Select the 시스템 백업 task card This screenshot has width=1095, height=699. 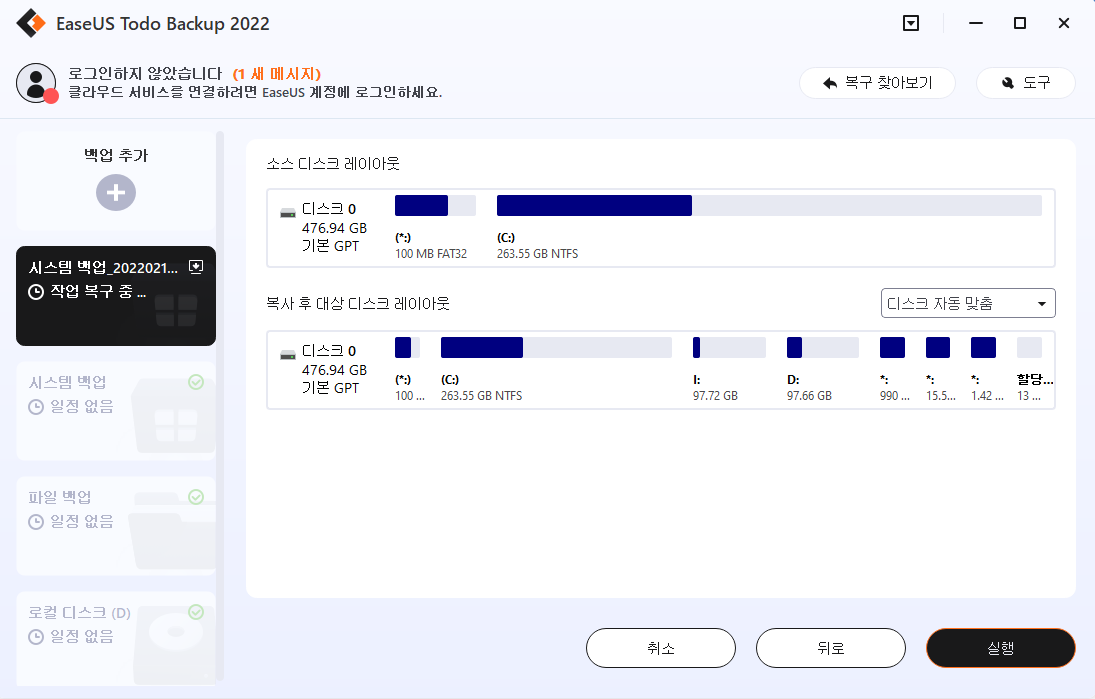[116, 411]
